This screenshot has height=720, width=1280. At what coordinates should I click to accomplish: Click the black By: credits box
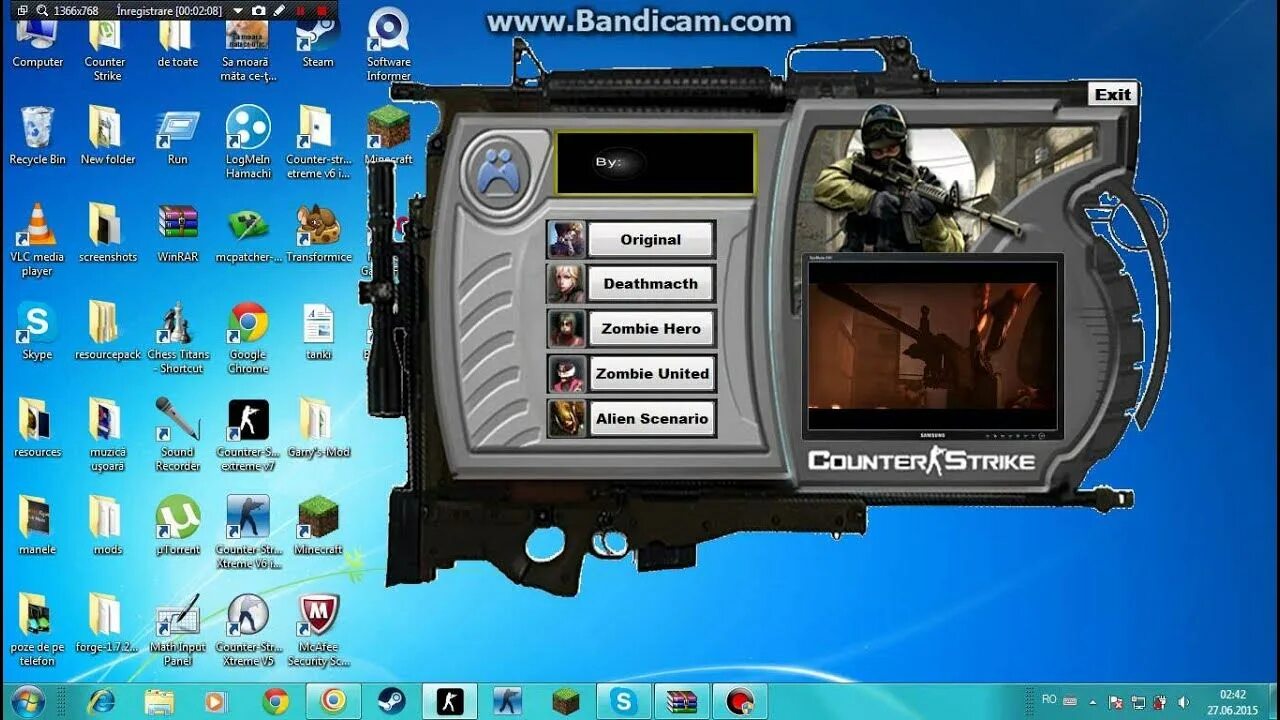(x=655, y=162)
